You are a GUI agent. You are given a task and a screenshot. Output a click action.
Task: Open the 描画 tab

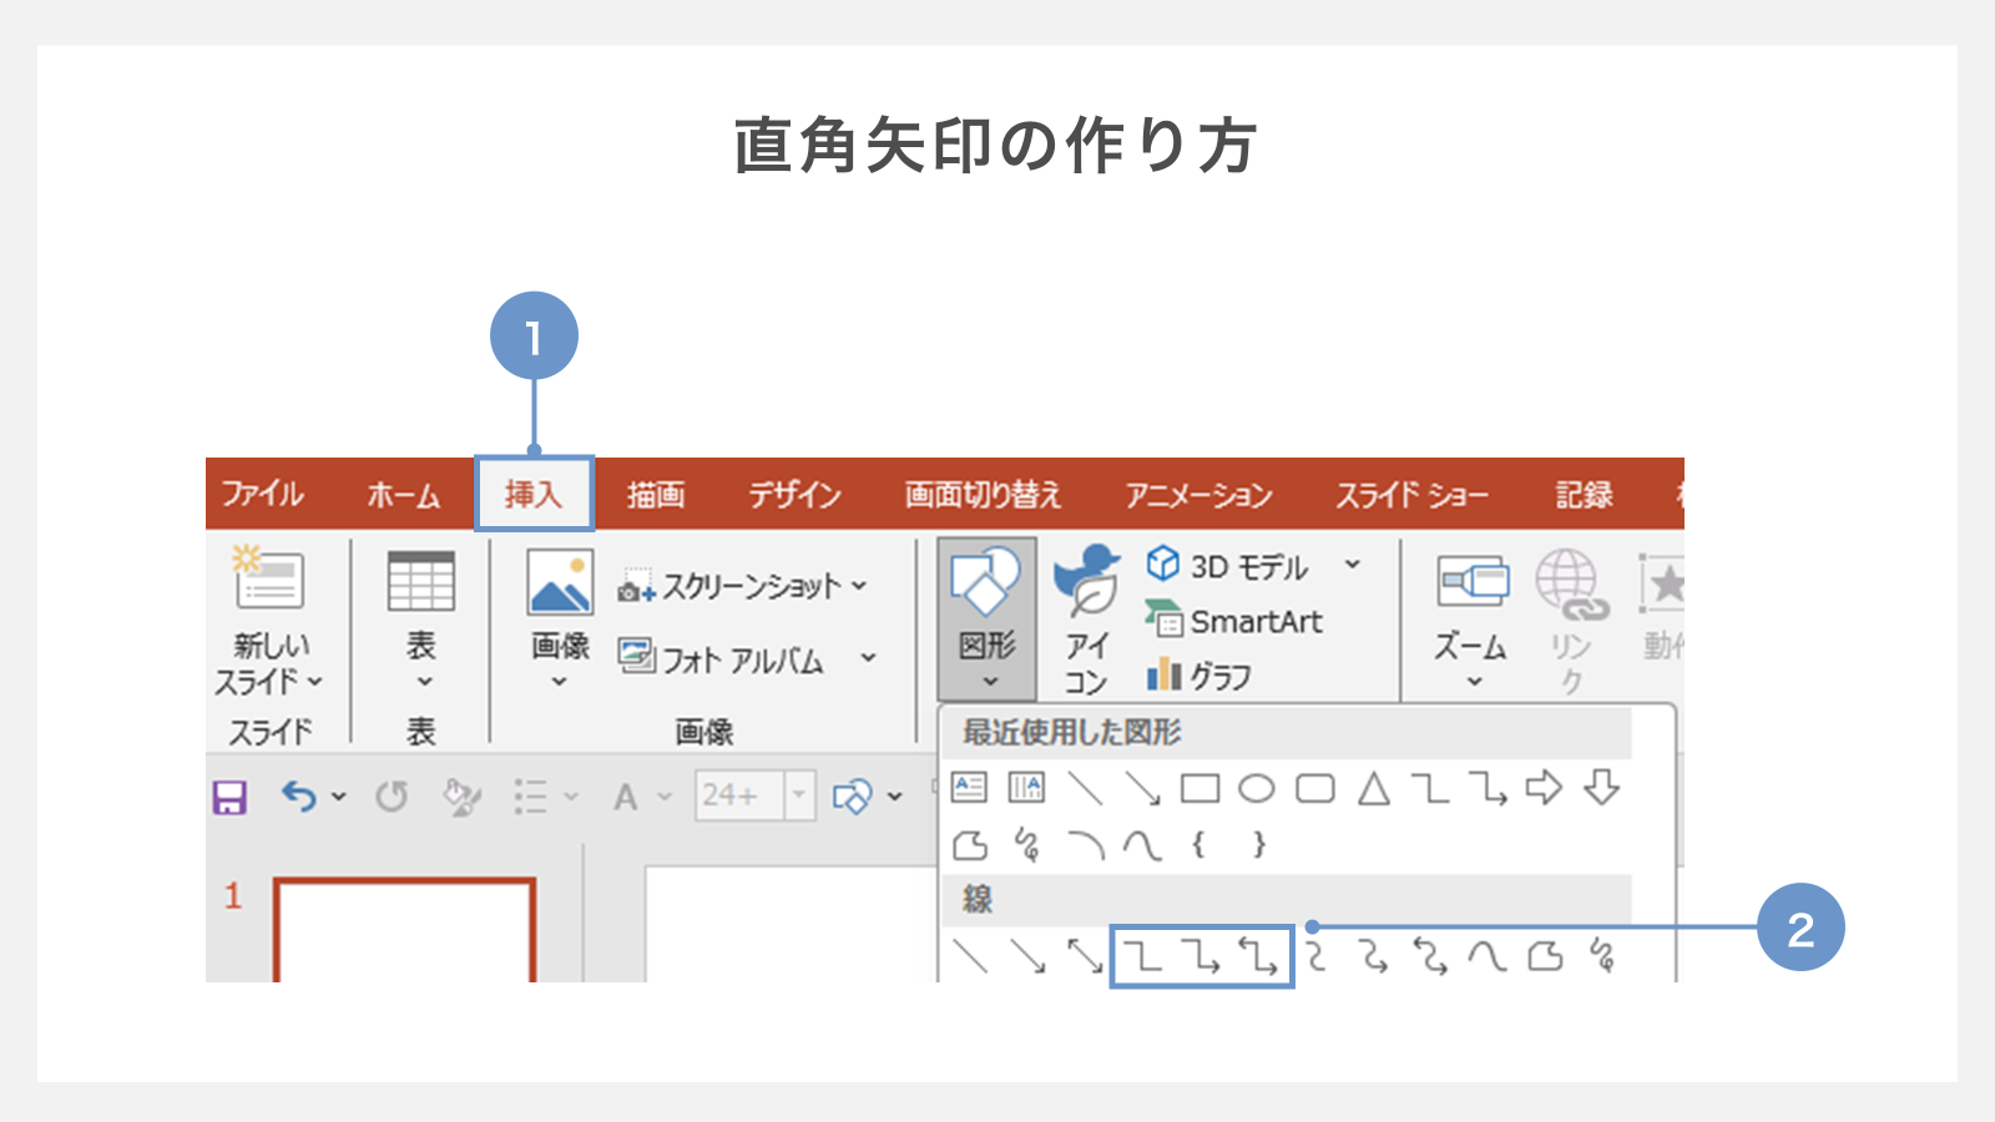tap(656, 494)
